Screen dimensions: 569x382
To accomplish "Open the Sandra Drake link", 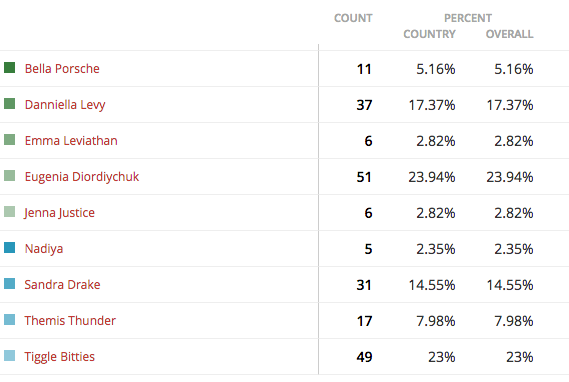I will click(62, 285).
